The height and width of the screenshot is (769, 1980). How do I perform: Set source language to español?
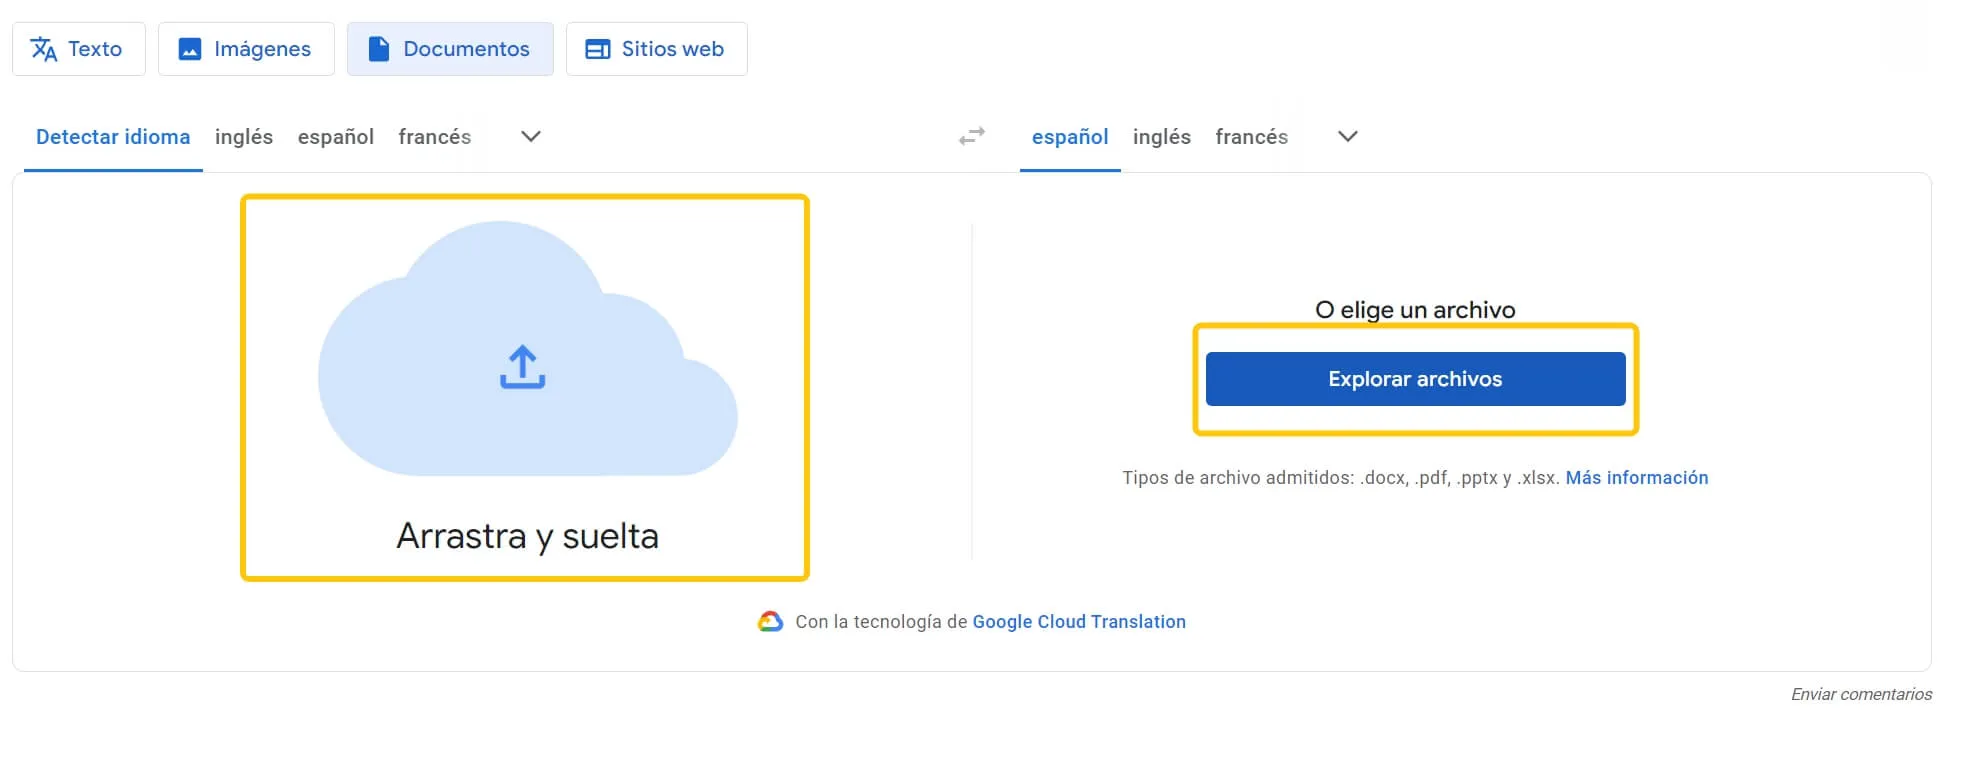click(x=336, y=137)
